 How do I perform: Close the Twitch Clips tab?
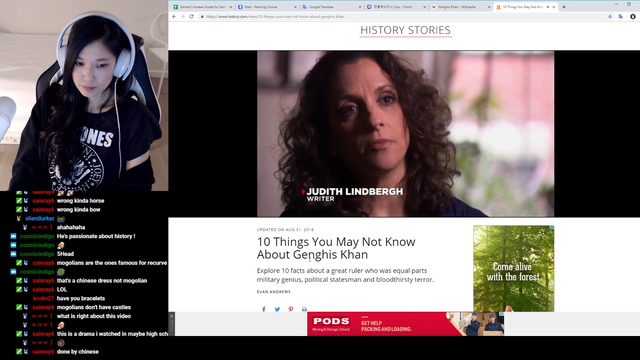(x=424, y=7)
